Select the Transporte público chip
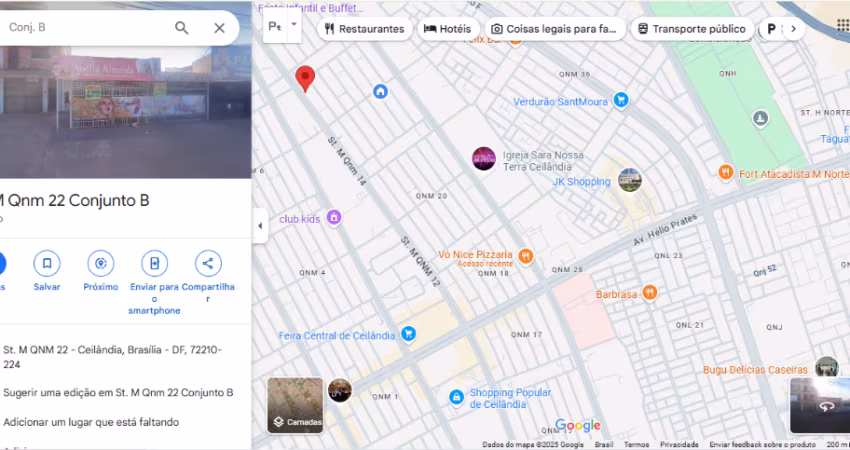850x450 pixels. (x=692, y=29)
